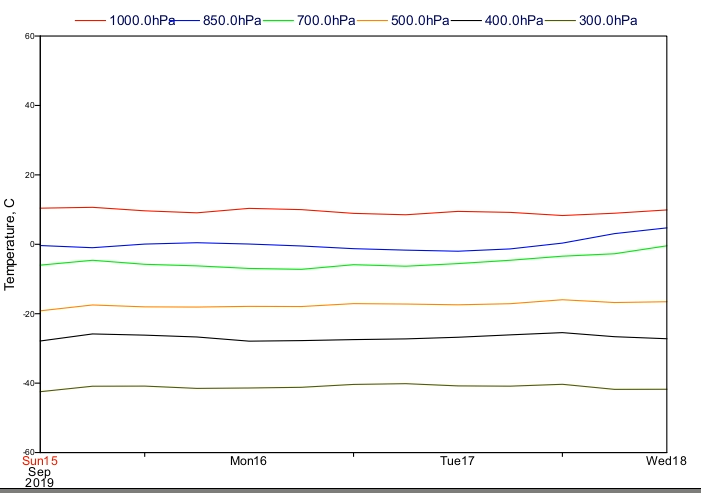Select the 400.0hPa legend label
This screenshot has height=493, width=701.
514,21
